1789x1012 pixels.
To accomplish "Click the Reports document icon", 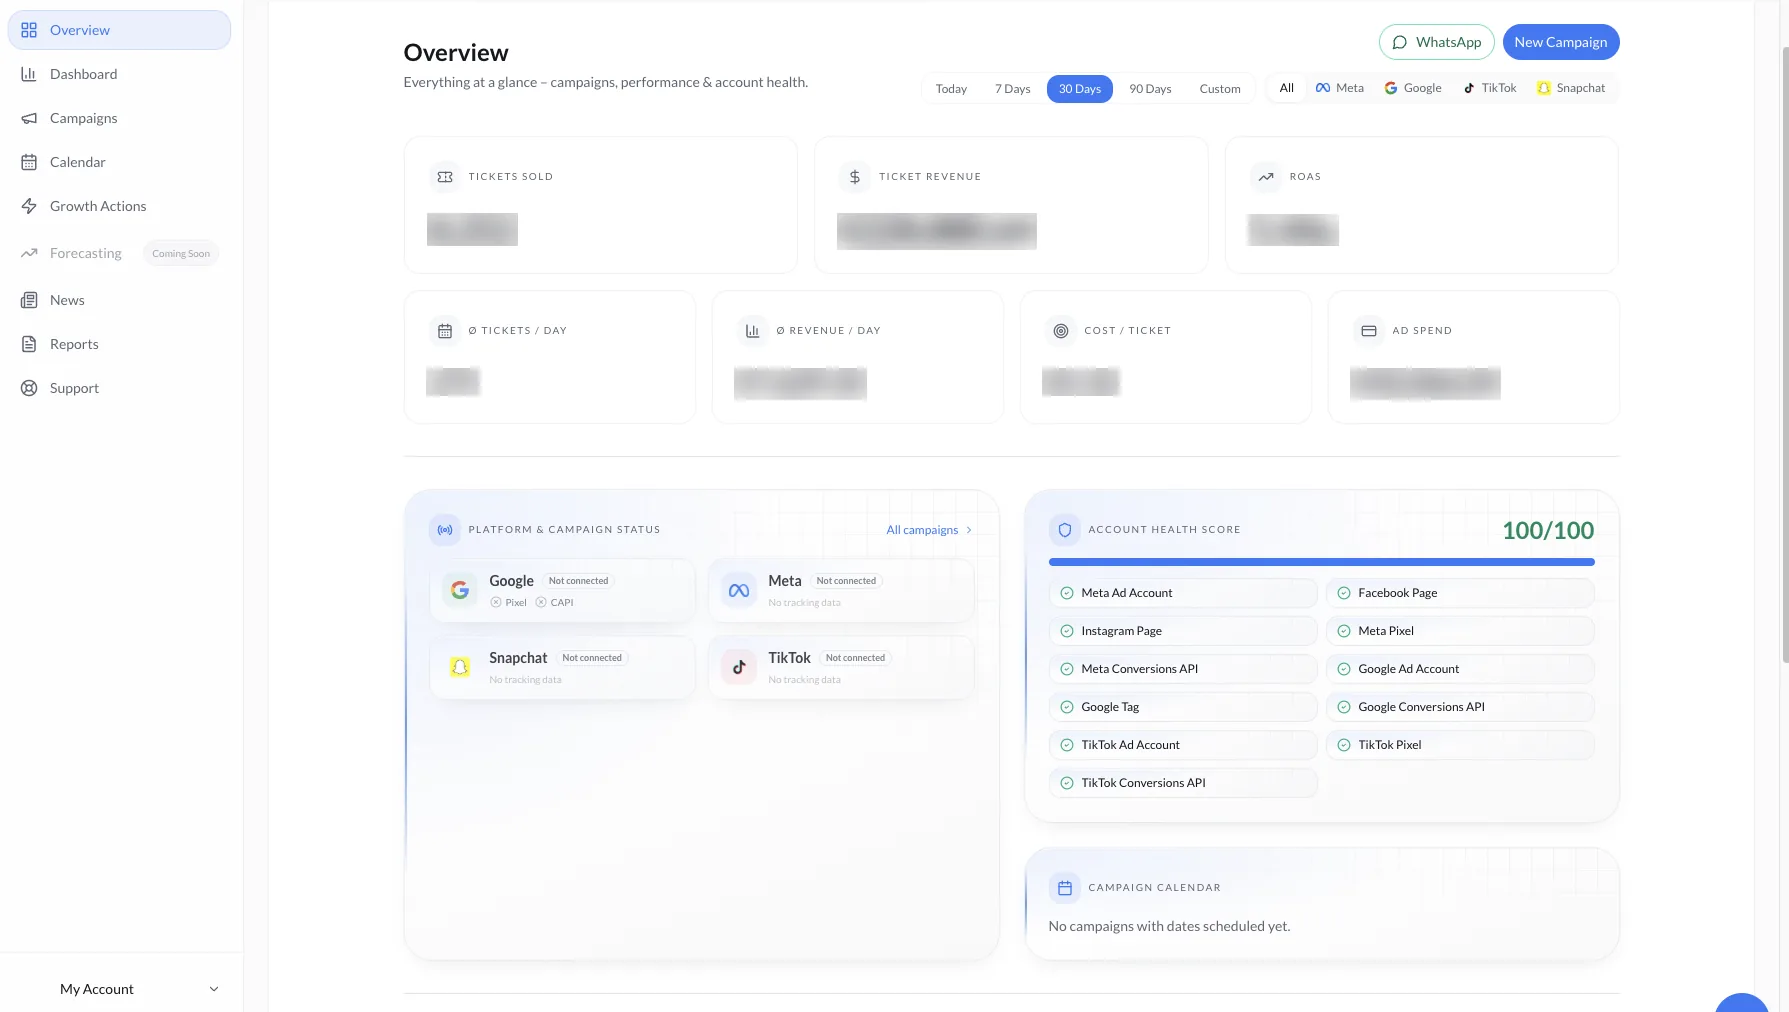I will (x=29, y=344).
